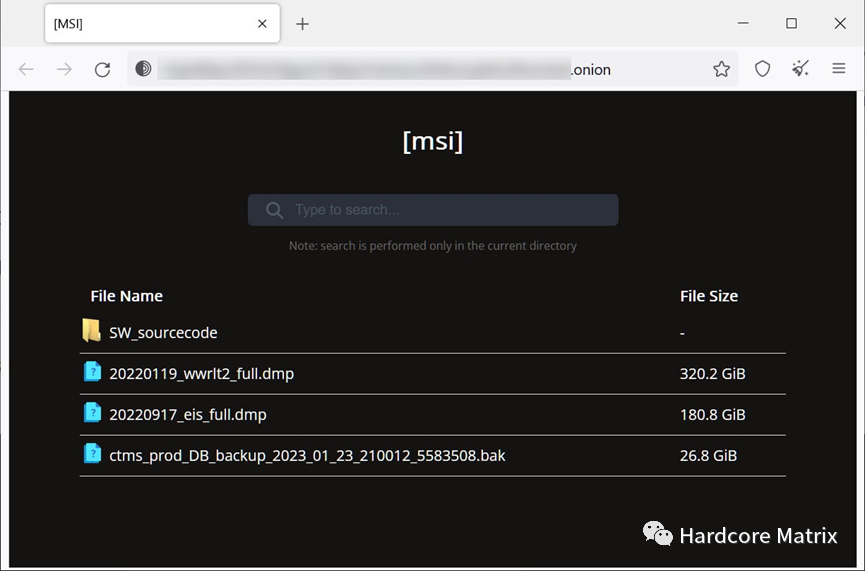This screenshot has width=865, height=571.
Task: Click the file icon of ctms_prod_DB_backup
Action: (92, 453)
